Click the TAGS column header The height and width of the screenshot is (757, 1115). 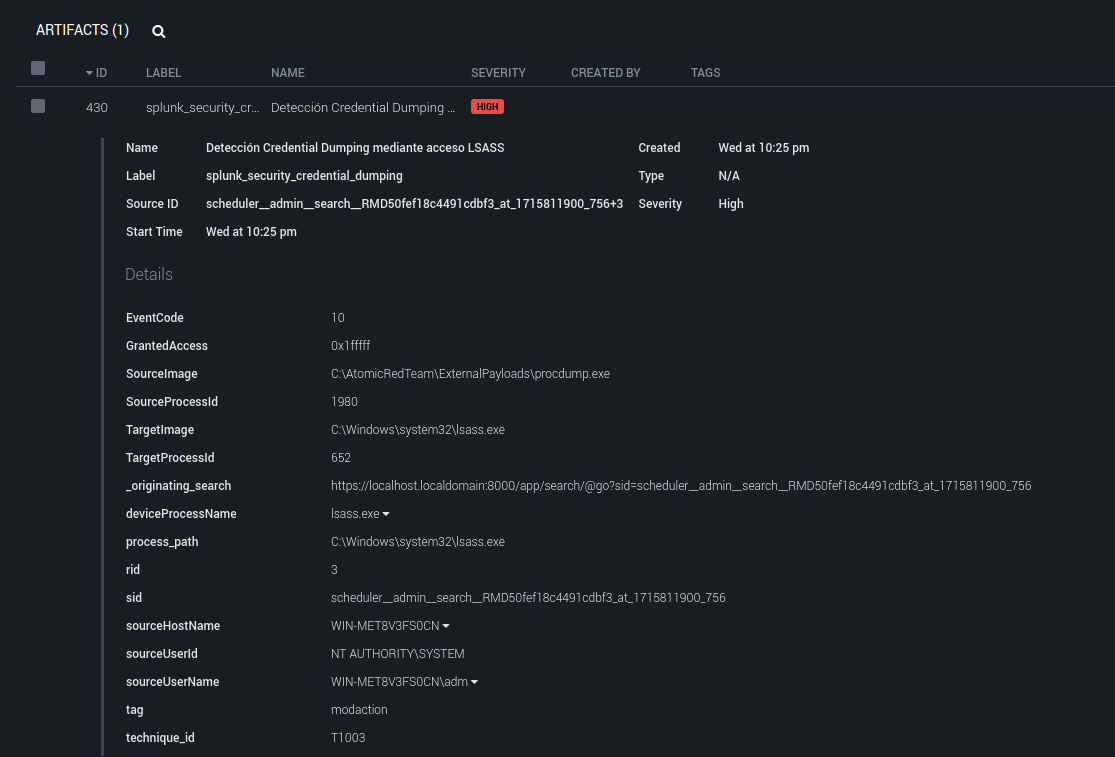[705, 73]
